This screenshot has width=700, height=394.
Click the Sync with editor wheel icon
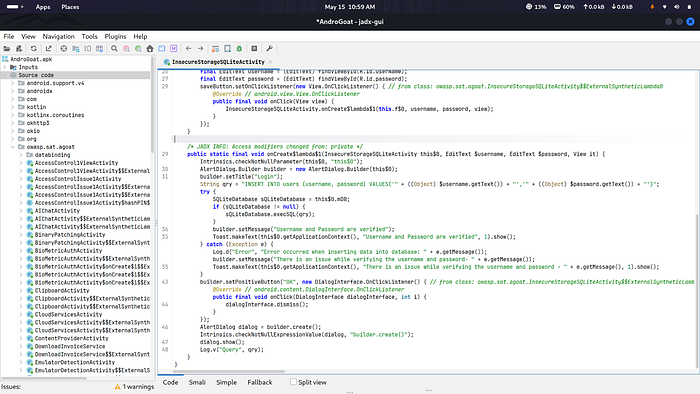(x=64, y=49)
